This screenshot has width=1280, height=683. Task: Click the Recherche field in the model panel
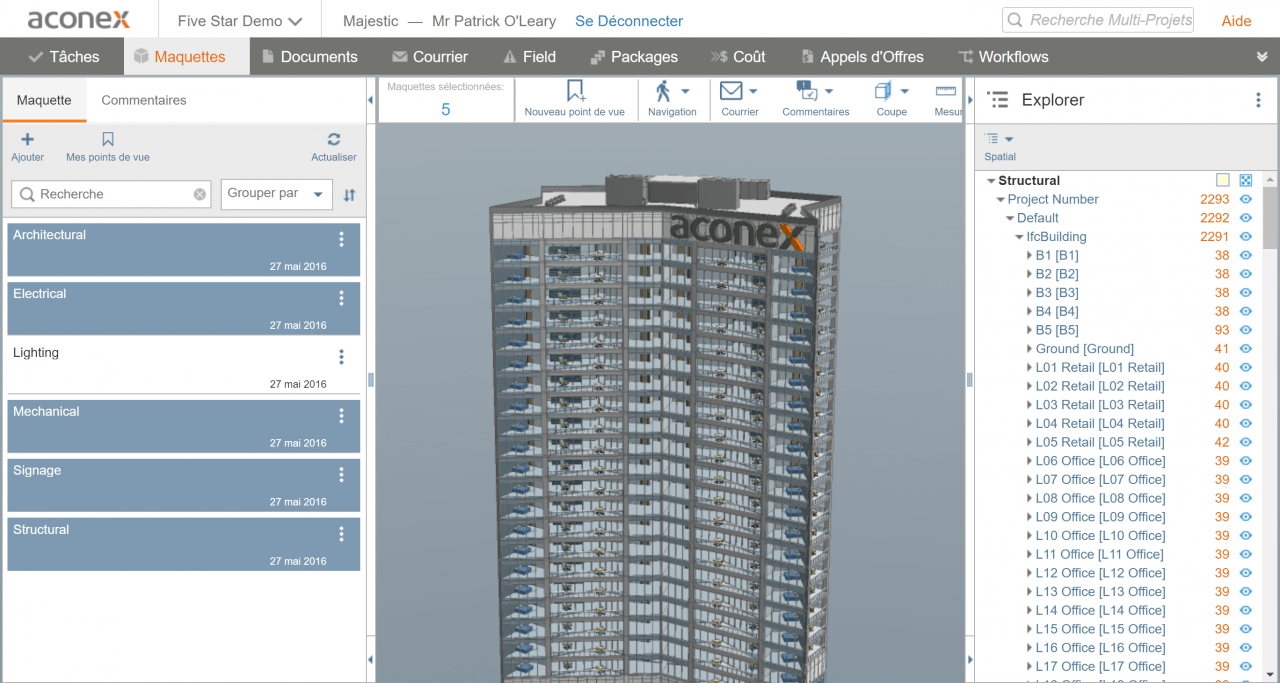[x=111, y=194]
